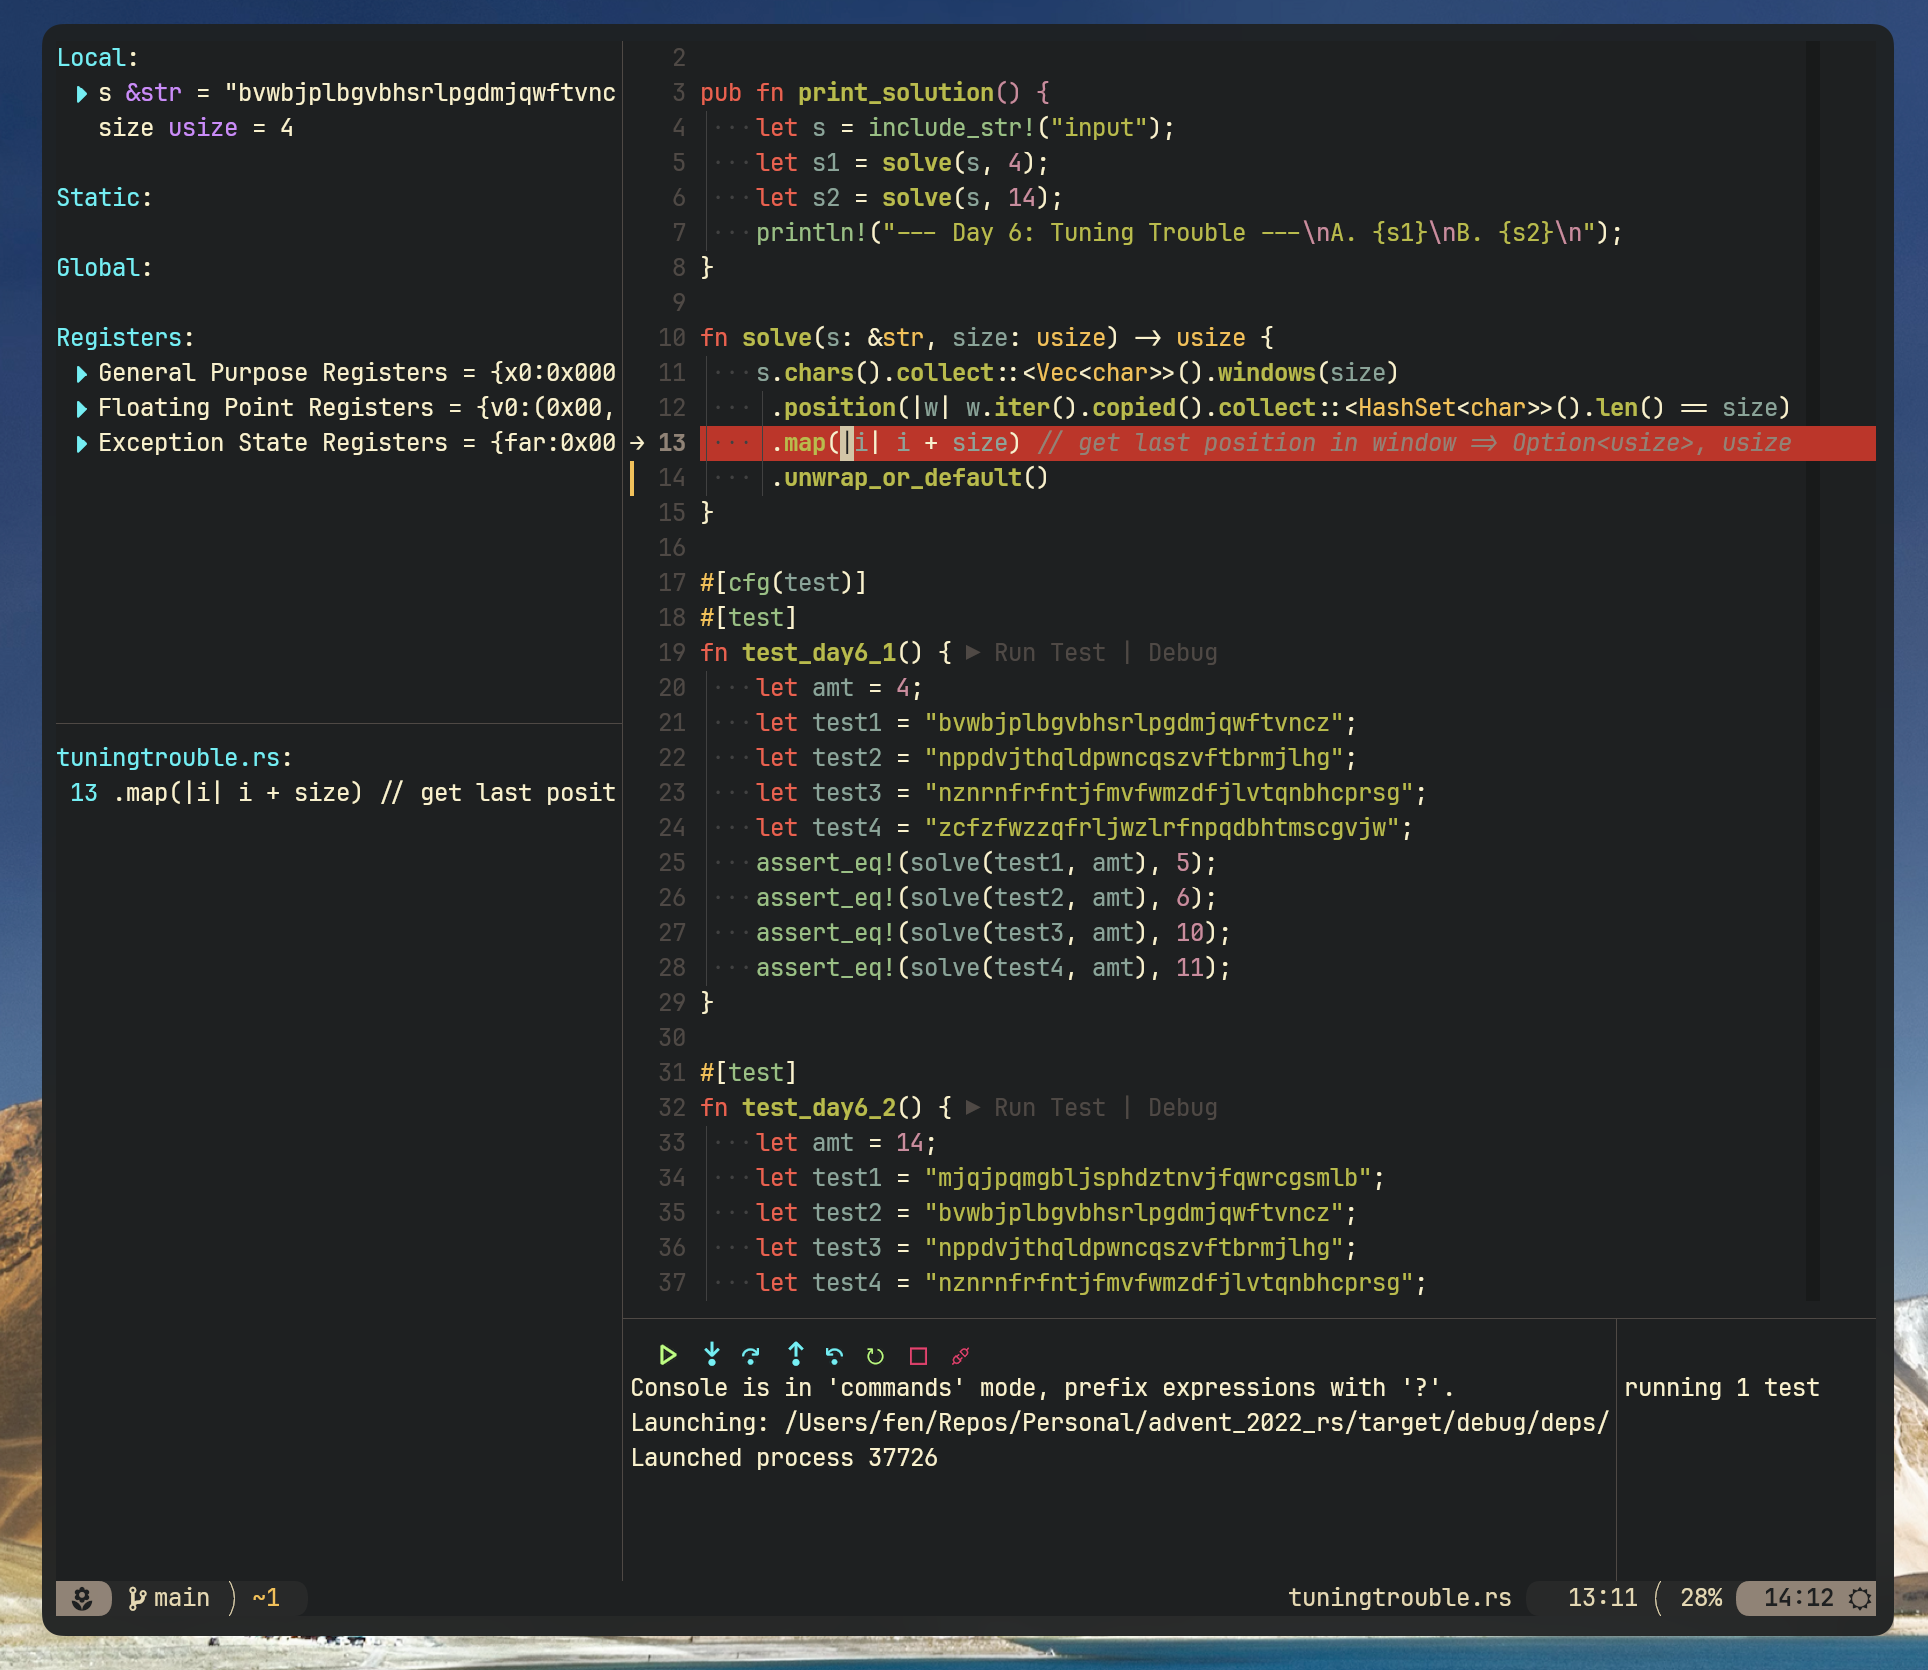Expand Exception State Registers
Screen dimensions: 1928x1670
(82, 444)
